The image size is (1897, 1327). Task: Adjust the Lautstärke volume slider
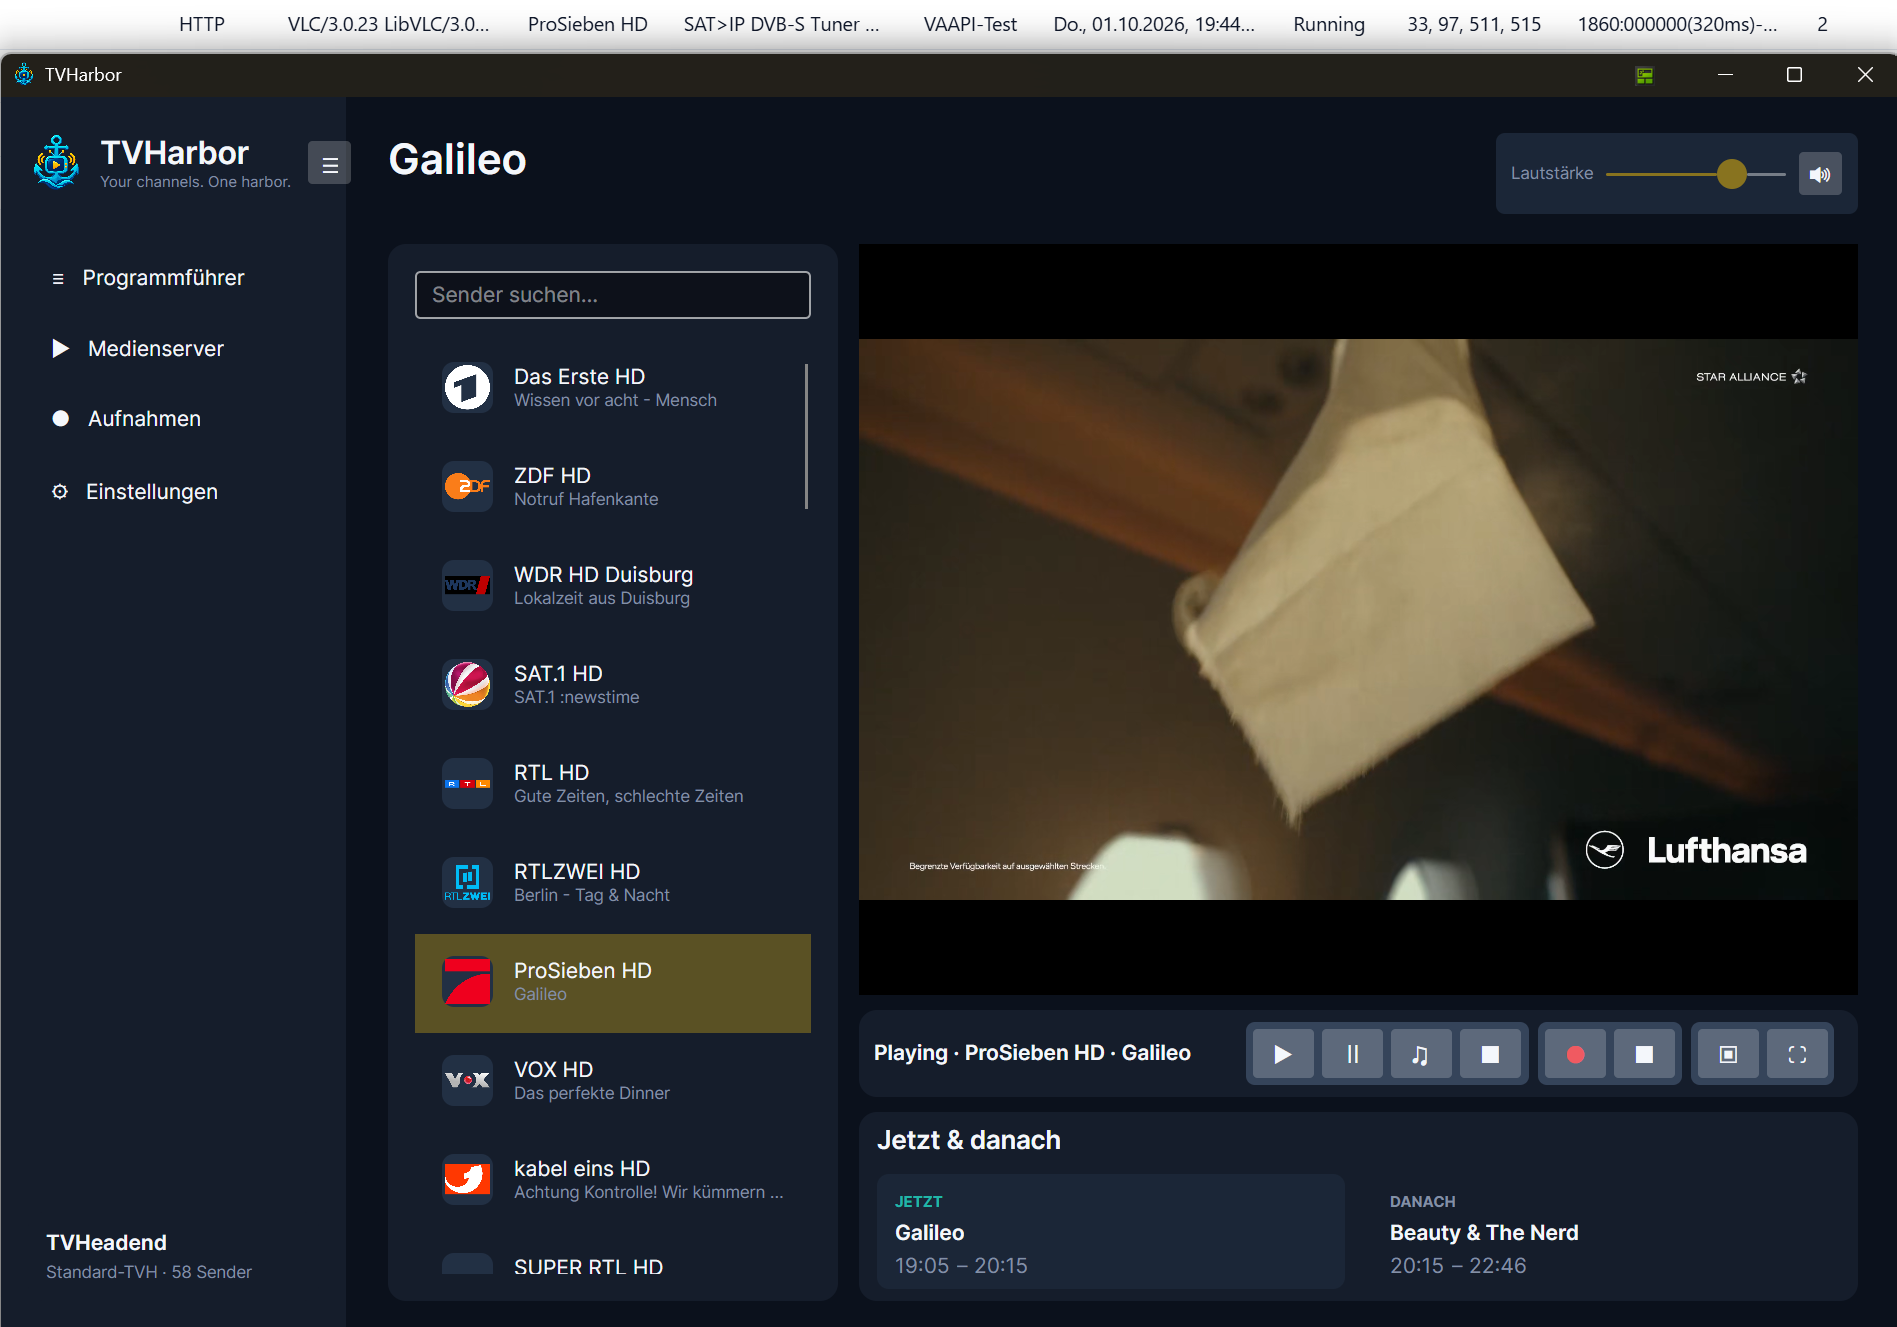pos(1695,174)
